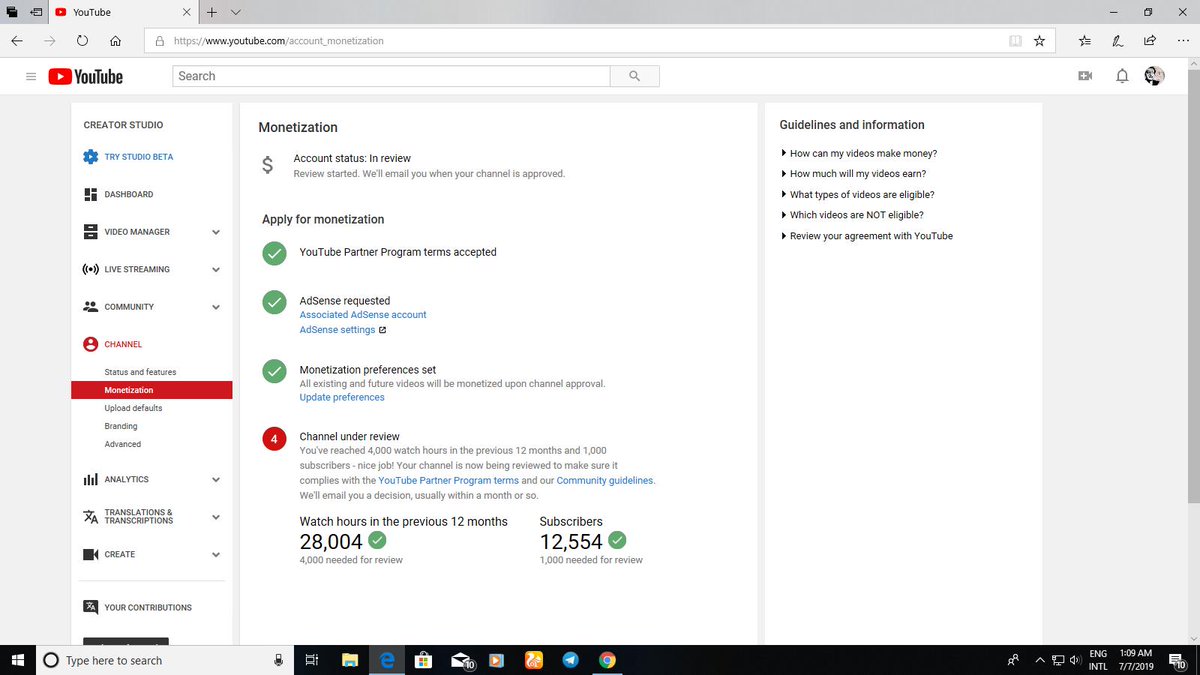This screenshot has width=1200, height=675.
Task: Click the browser share icon
Action: (x=1150, y=41)
